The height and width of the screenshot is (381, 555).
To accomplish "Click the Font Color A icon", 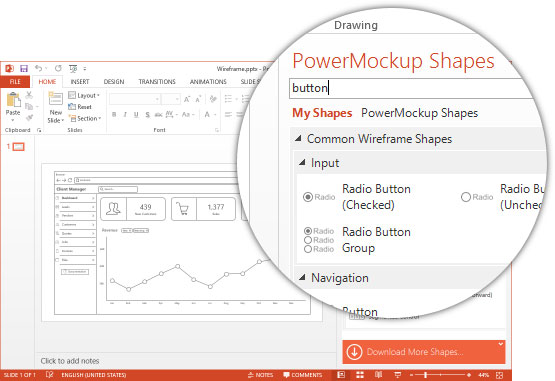I will [x=207, y=114].
